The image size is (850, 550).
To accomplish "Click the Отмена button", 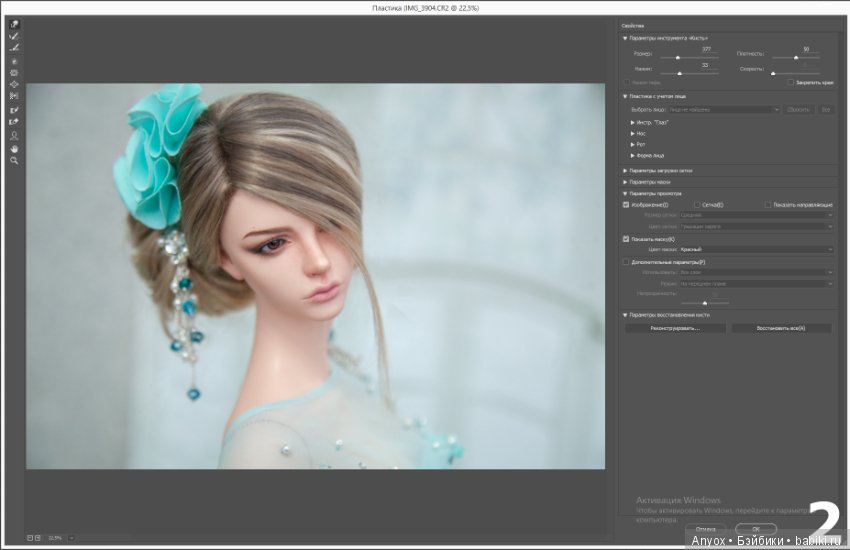I will pyautogui.click(x=705, y=528).
